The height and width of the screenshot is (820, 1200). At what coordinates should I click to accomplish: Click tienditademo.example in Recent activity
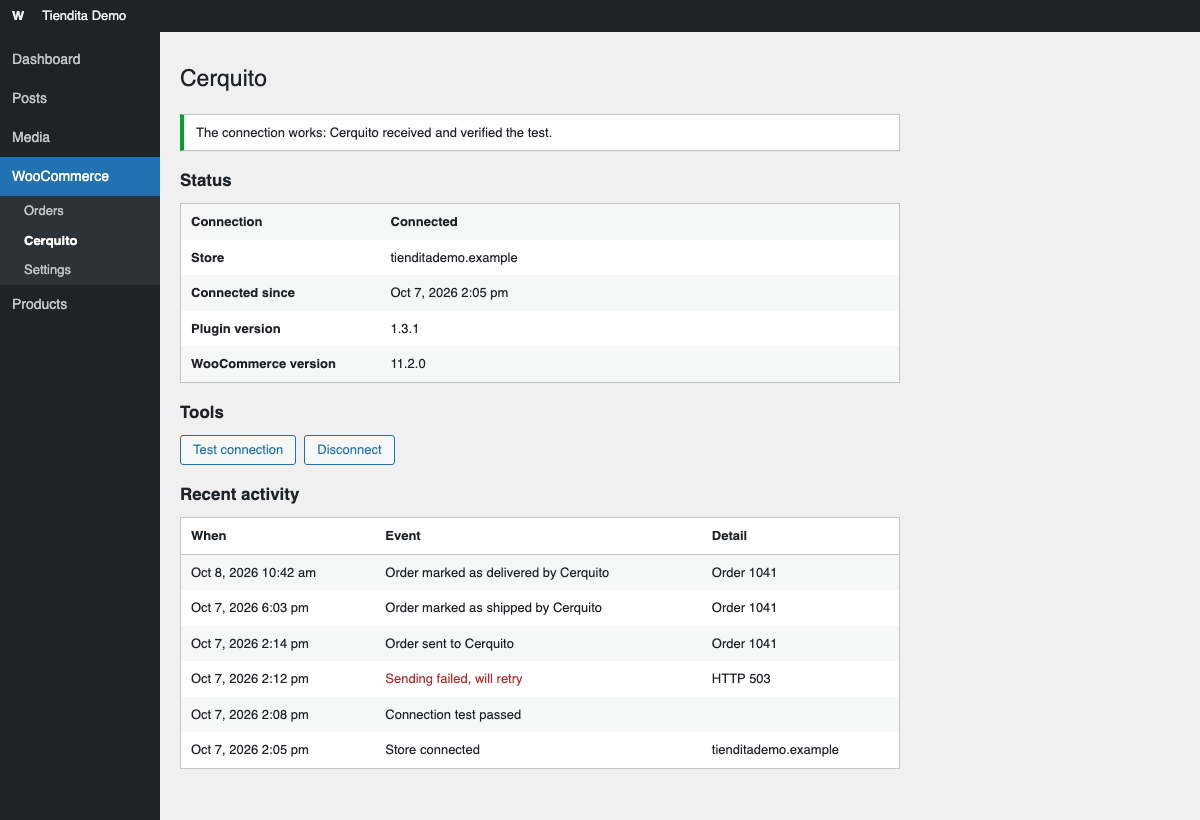[x=775, y=750]
